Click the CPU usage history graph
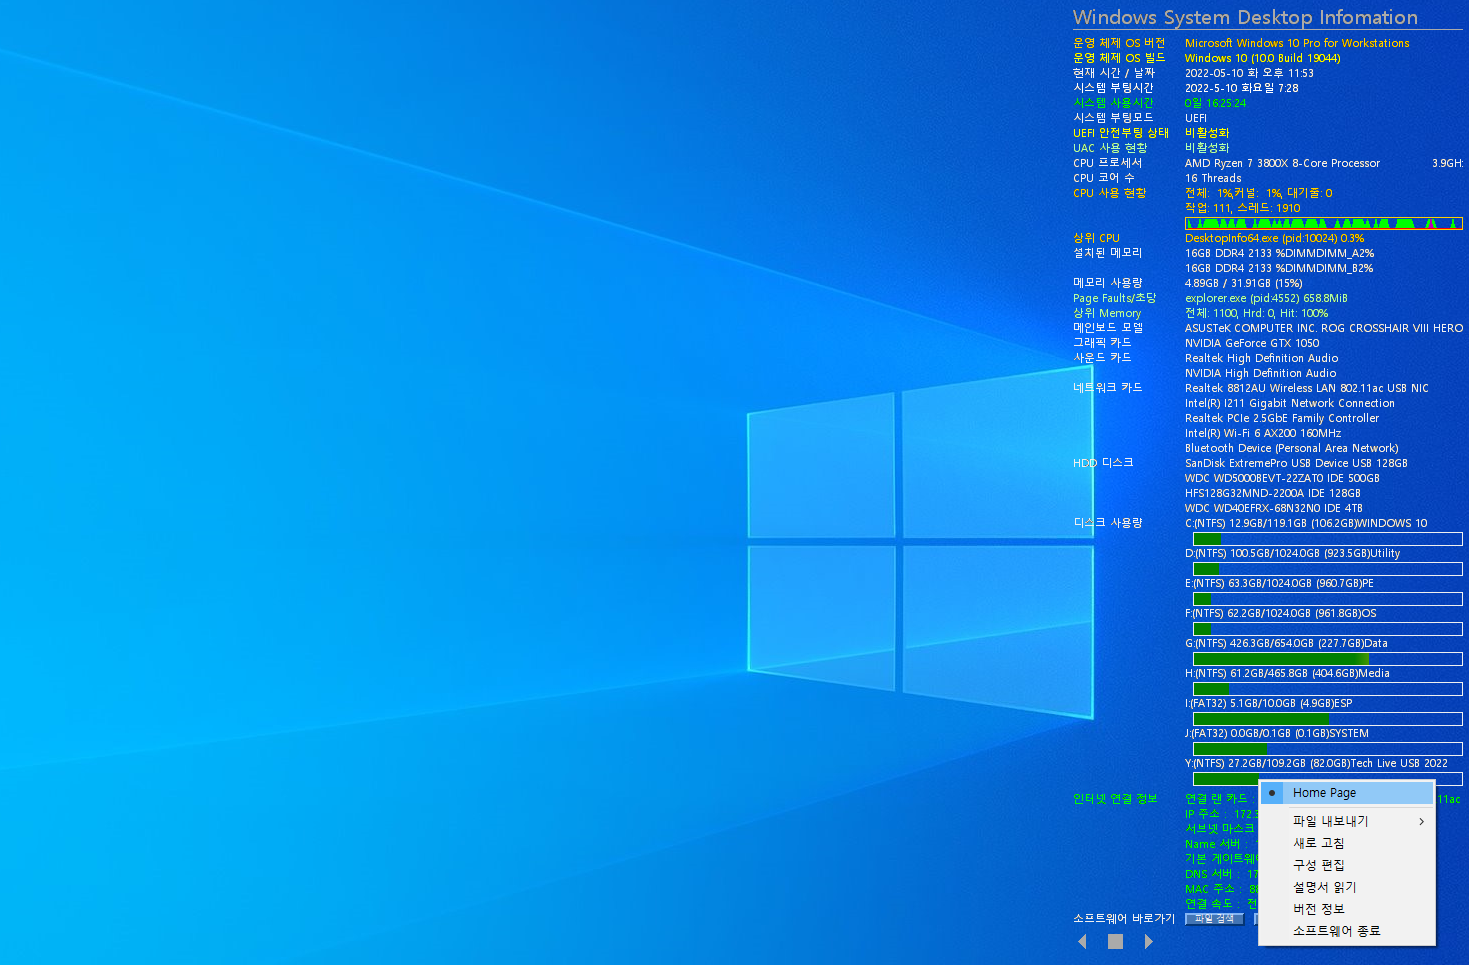 1324,224
